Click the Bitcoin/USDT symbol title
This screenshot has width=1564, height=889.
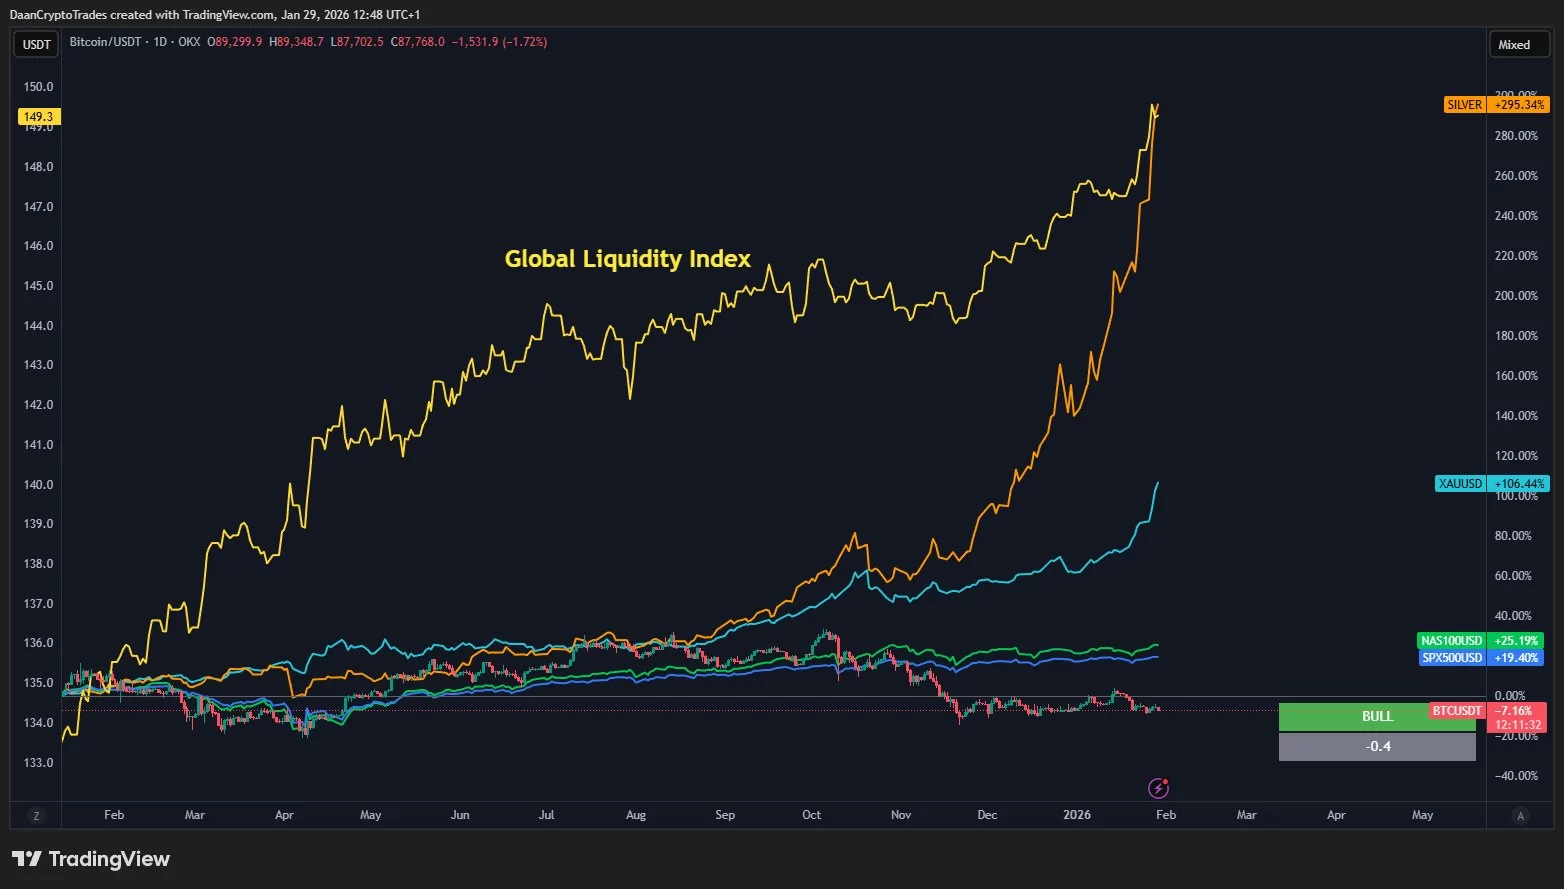105,42
